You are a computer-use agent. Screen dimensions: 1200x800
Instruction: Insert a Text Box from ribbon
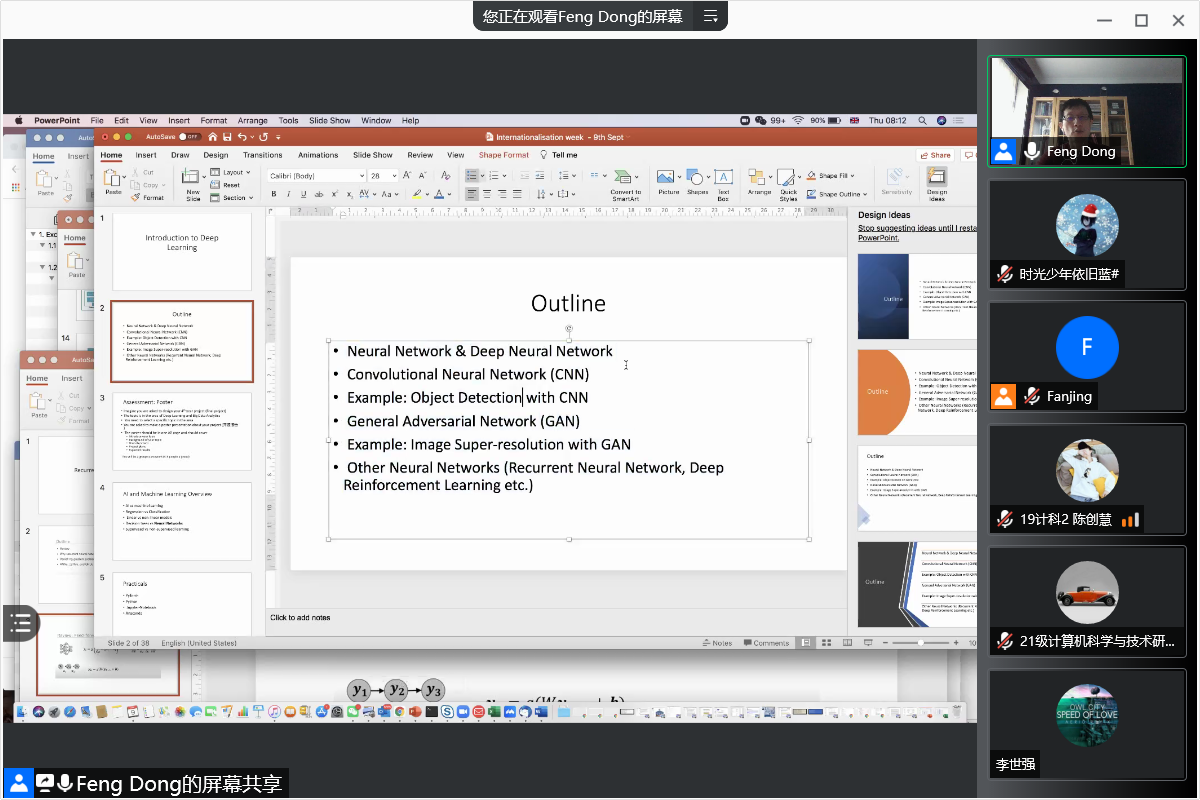point(724,179)
